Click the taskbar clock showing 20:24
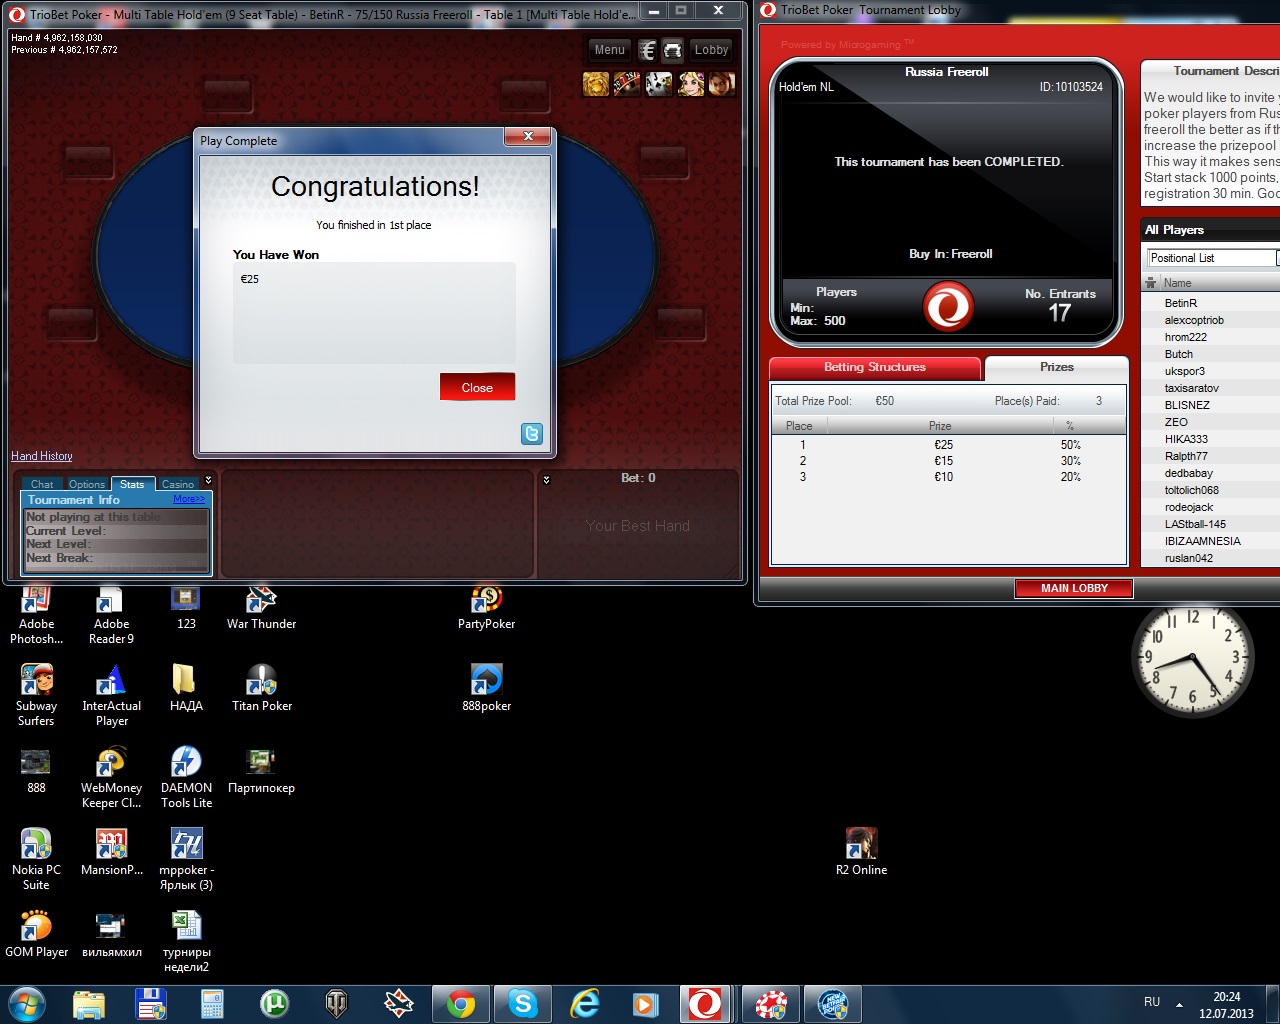Viewport: 1280px width, 1024px height. tap(1227, 1004)
